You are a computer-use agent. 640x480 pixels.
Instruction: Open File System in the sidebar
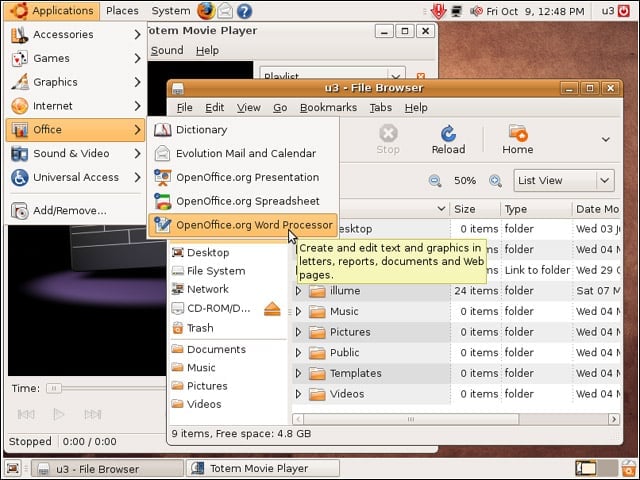229,271
